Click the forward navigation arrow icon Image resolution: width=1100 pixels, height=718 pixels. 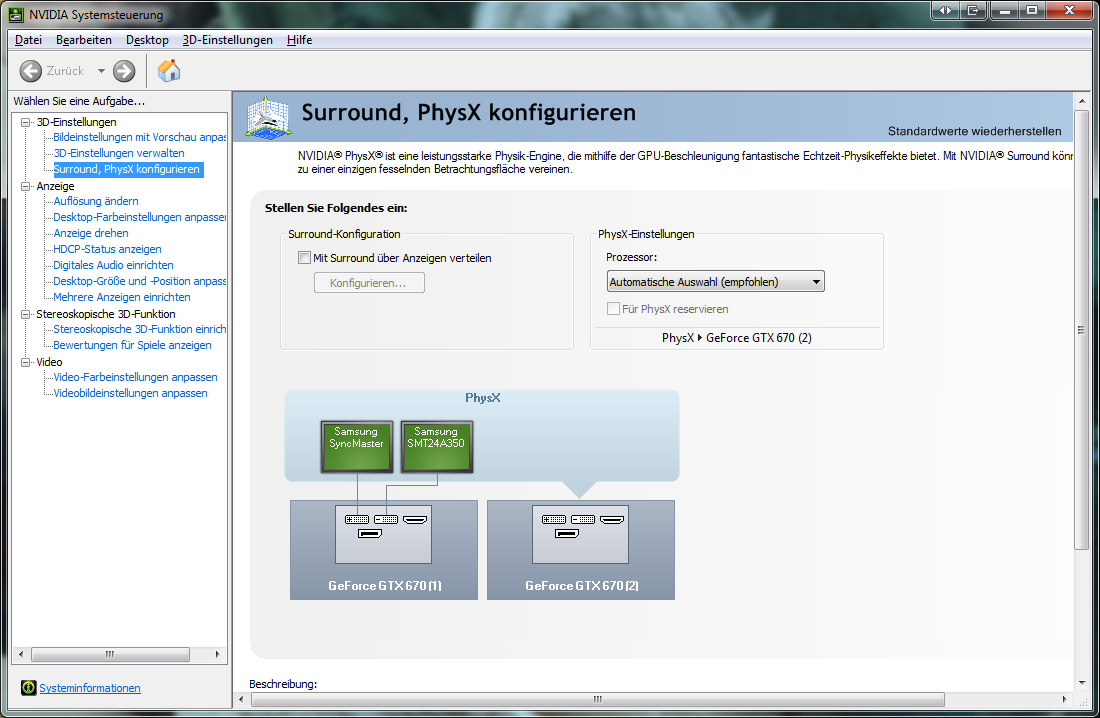(124, 71)
